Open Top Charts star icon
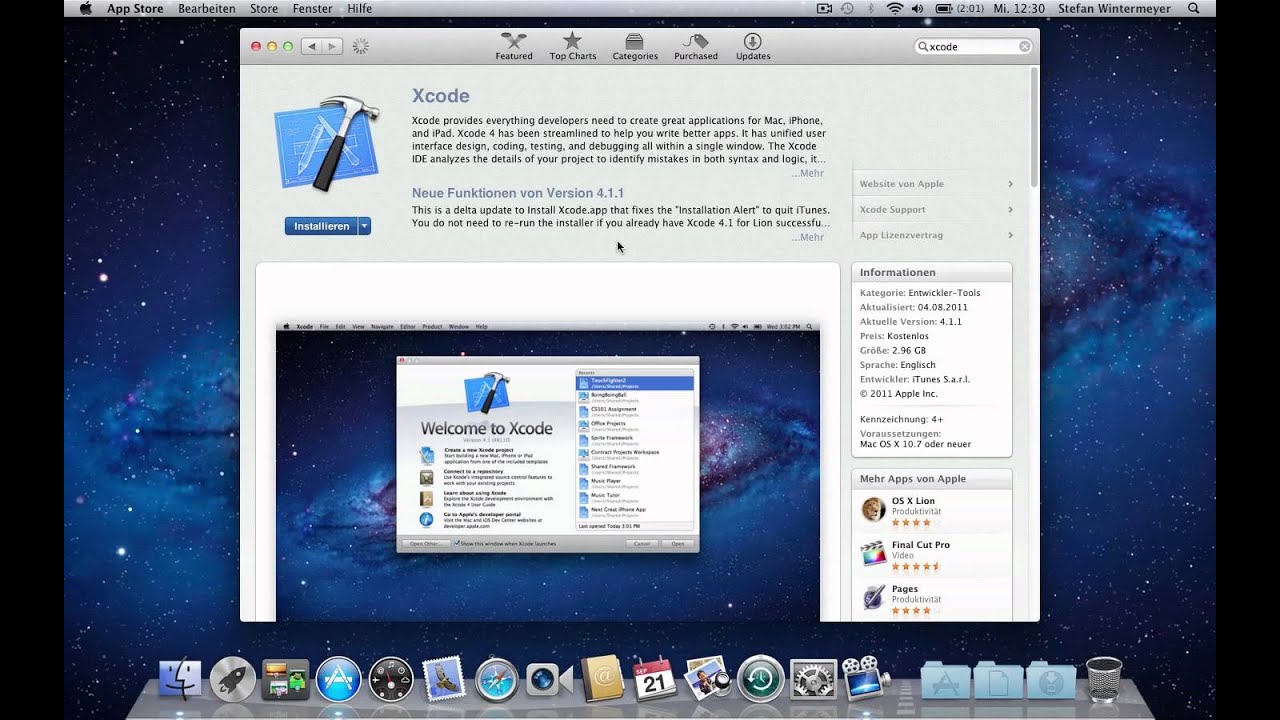1280x720 pixels. tap(572, 41)
